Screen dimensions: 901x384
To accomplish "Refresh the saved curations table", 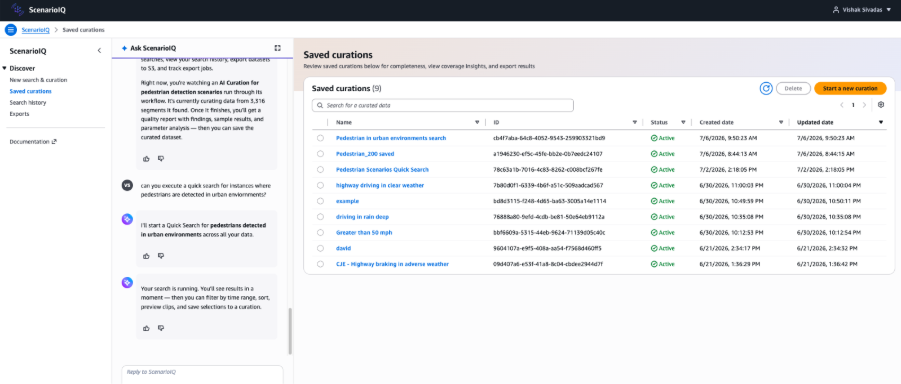I will (766, 89).
